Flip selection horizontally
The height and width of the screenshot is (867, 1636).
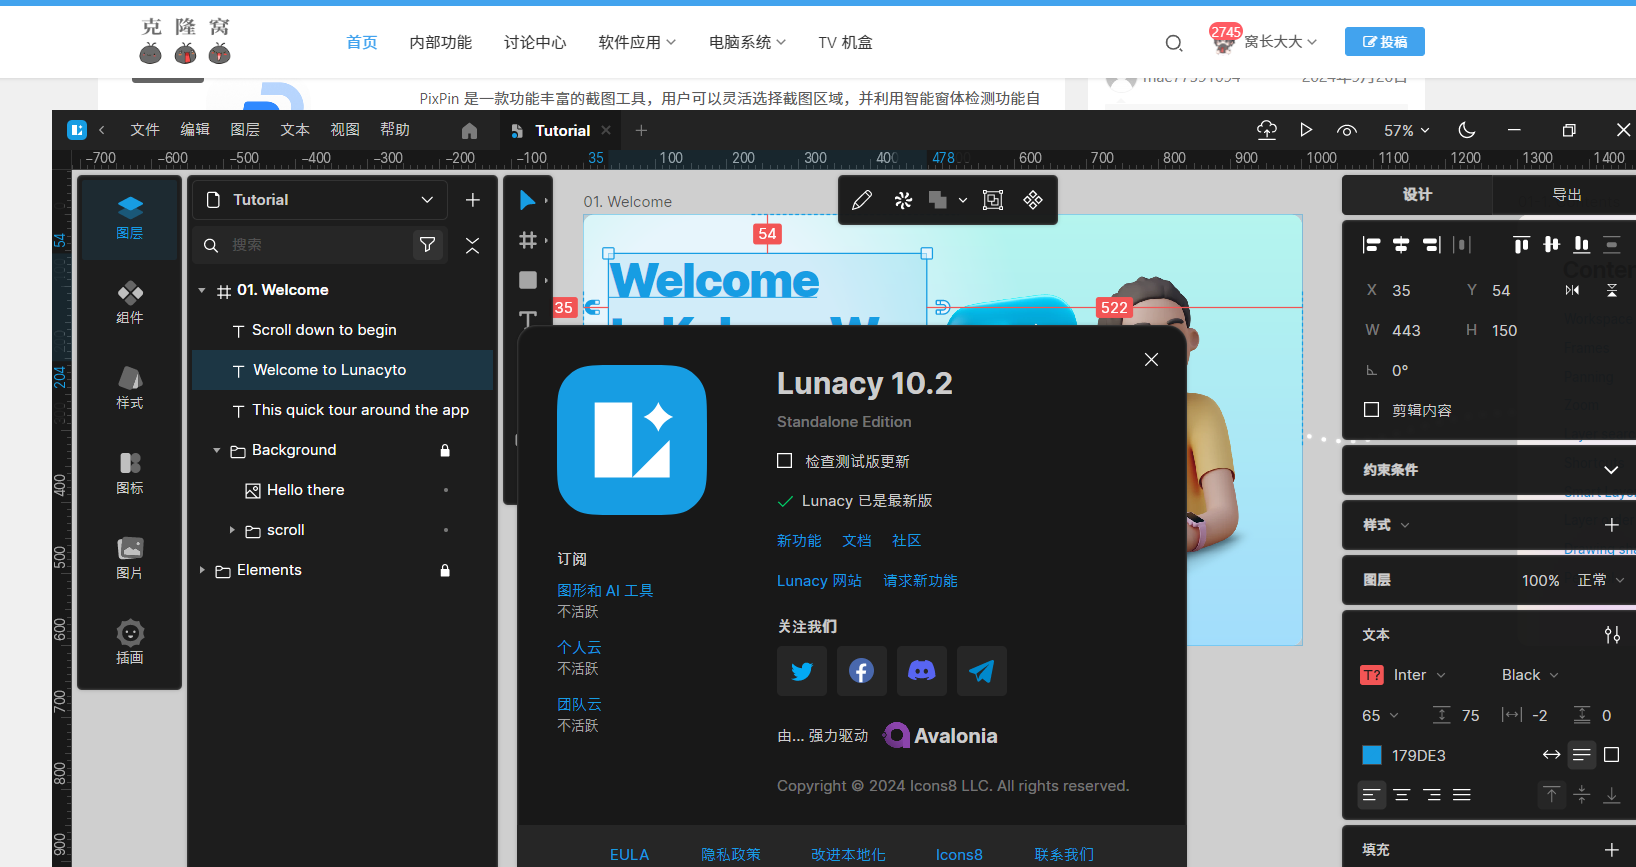tap(1572, 290)
